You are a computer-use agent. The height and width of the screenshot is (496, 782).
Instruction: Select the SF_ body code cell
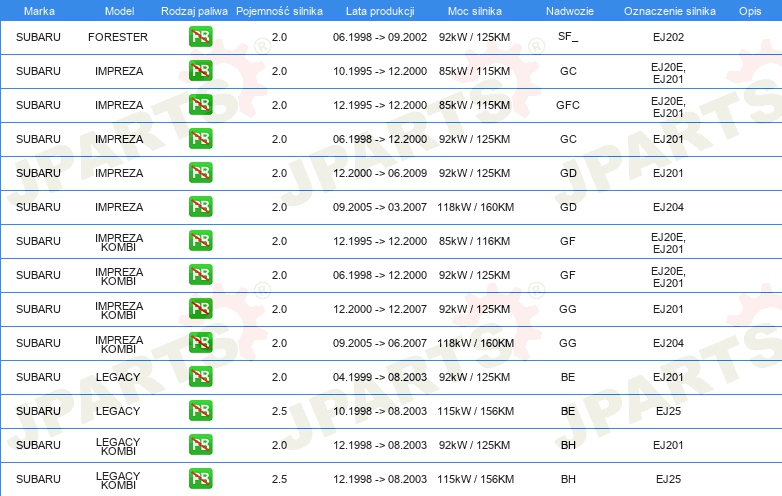pos(568,37)
